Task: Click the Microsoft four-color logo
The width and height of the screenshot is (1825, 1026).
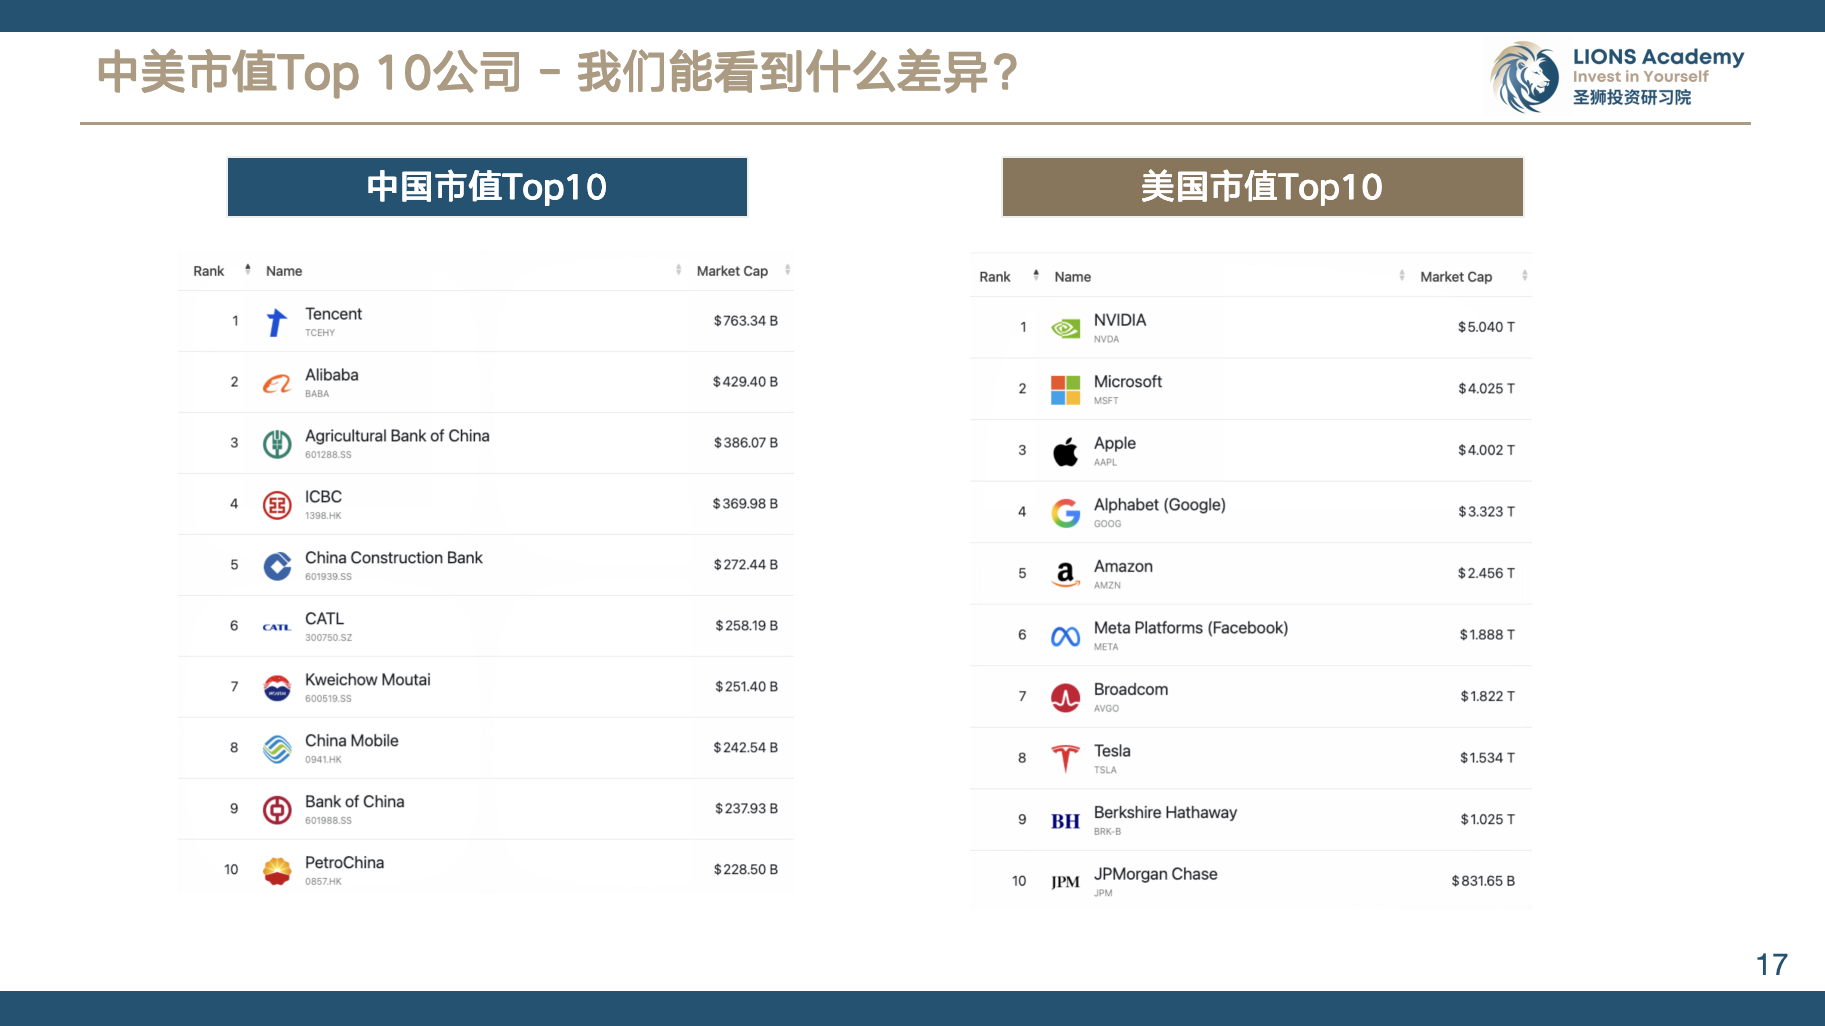Action: pyautogui.click(x=1065, y=390)
